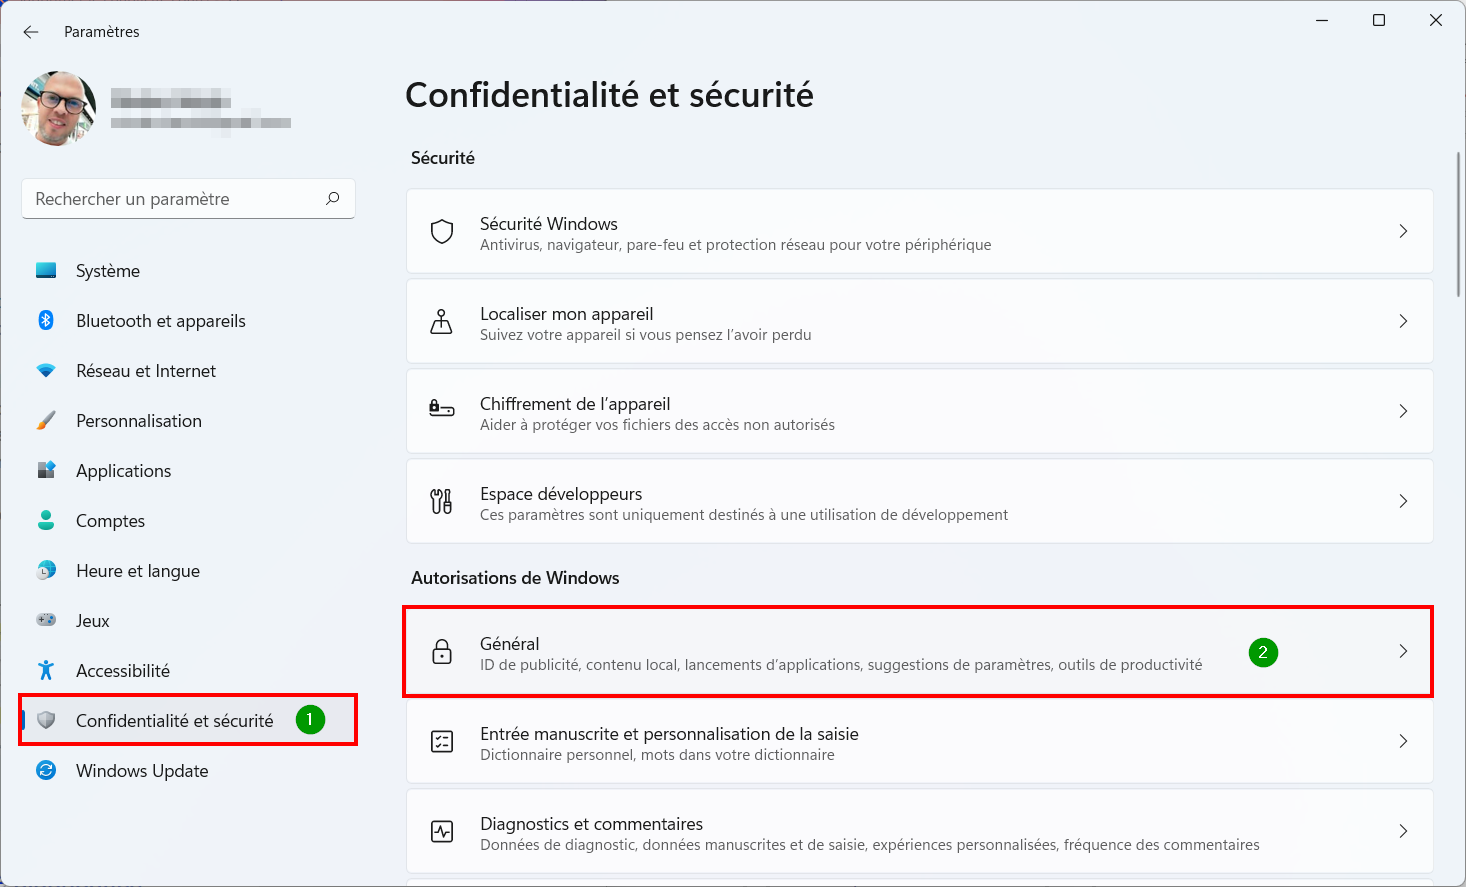This screenshot has height=887, width=1466.
Task: Expand Localiser mon appareil with its chevron
Action: point(1403,321)
